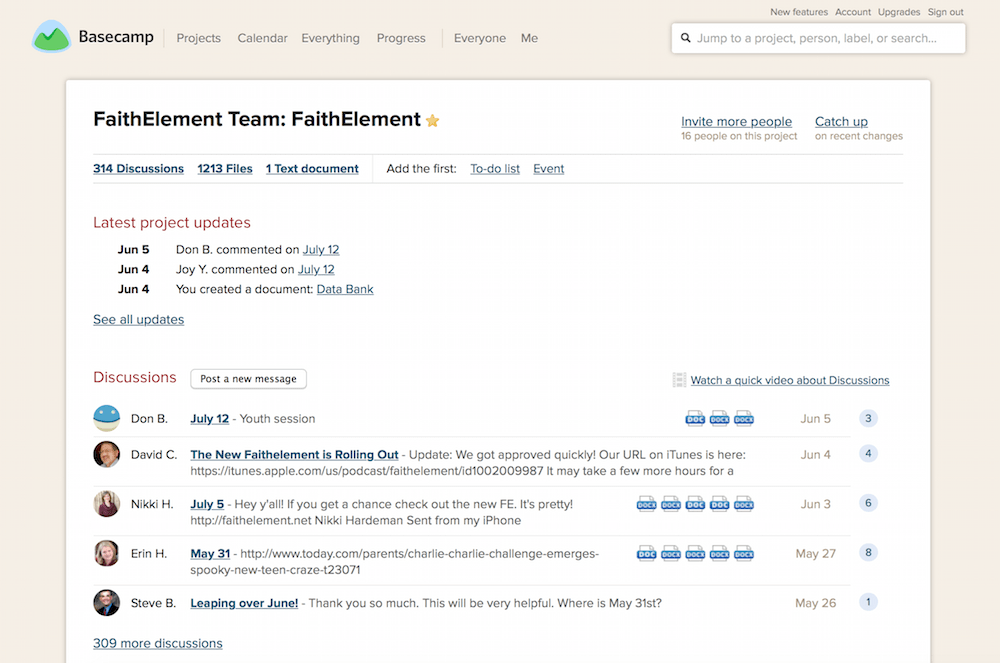The height and width of the screenshot is (663, 1000).
Task: Open the Calendar navigation item
Action: point(262,38)
